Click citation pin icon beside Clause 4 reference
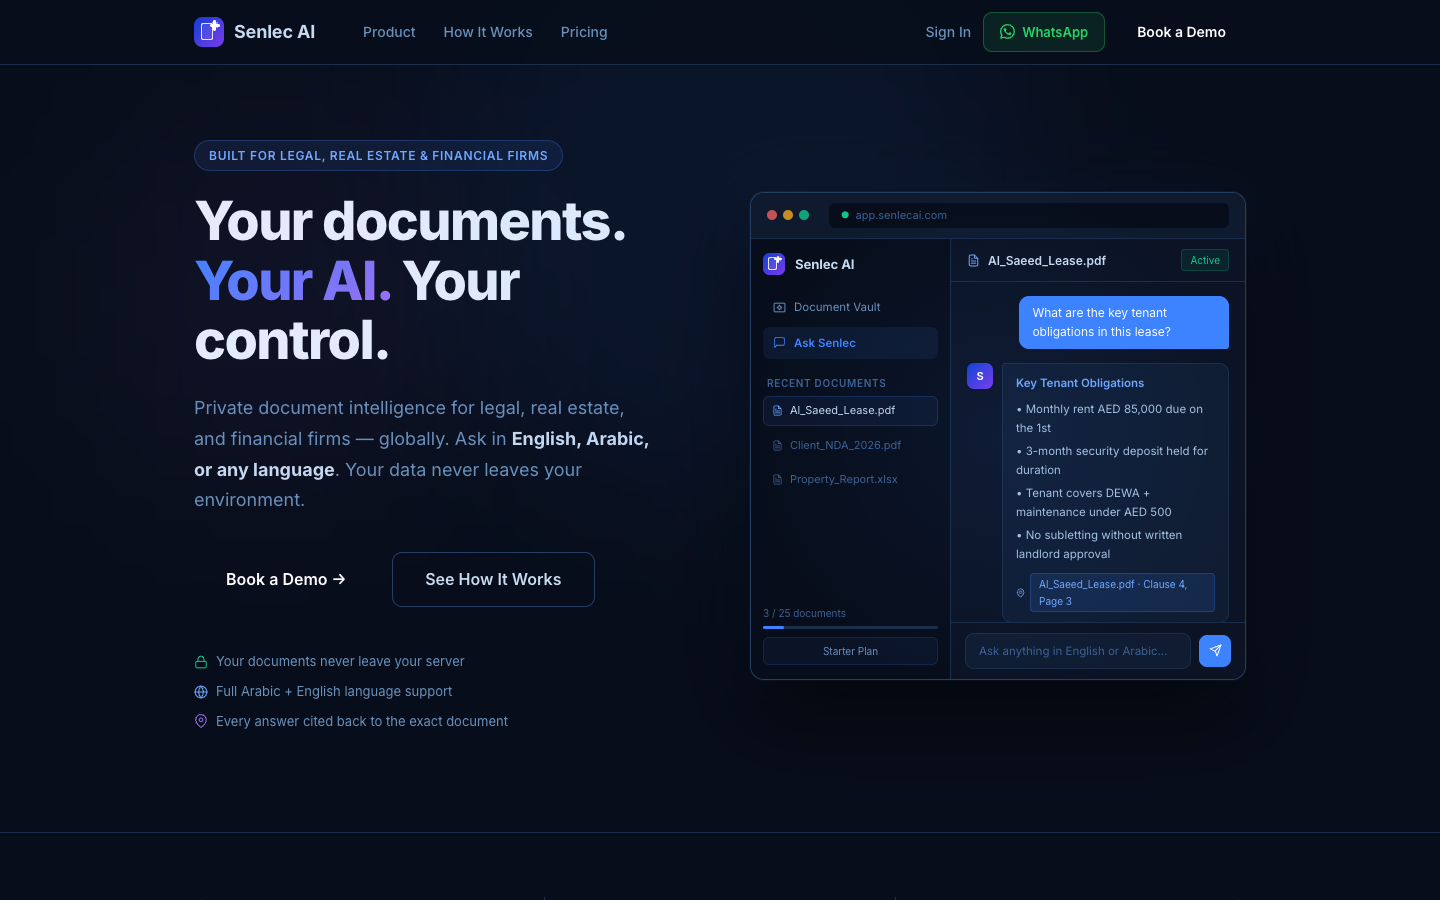The width and height of the screenshot is (1440, 900). [x=1021, y=593]
